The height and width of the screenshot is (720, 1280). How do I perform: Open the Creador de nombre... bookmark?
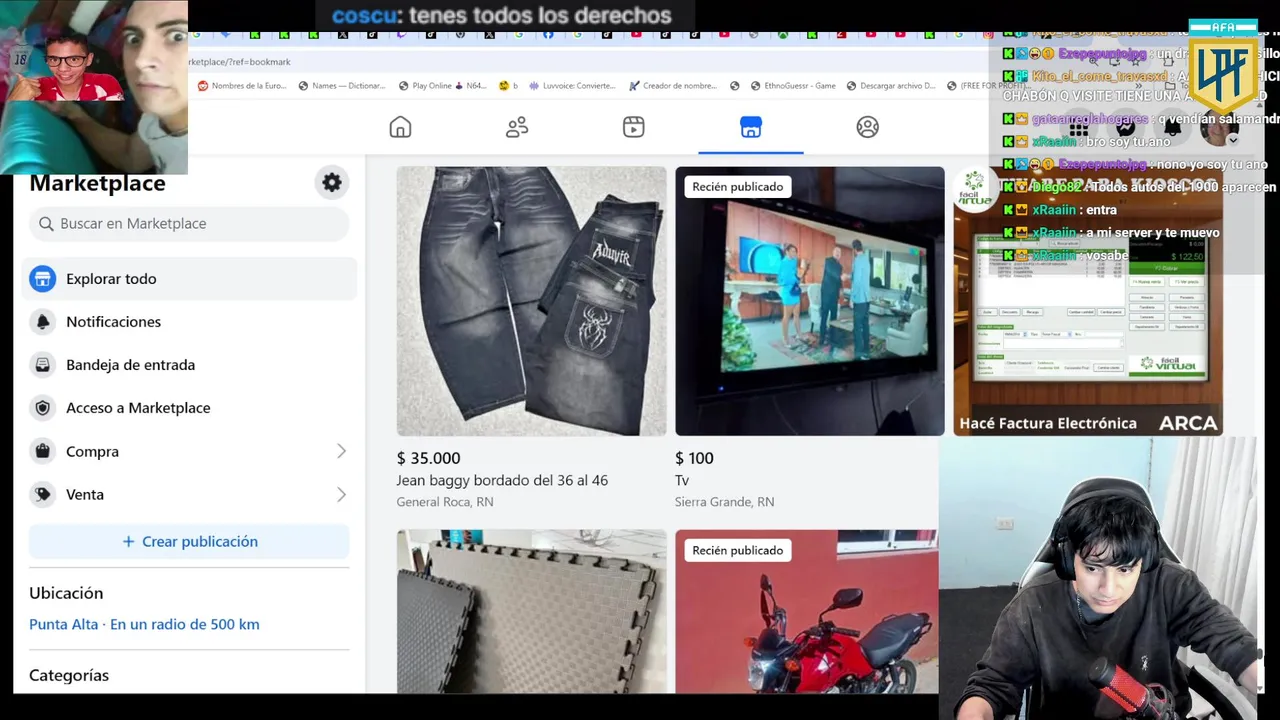coord(672,86)
